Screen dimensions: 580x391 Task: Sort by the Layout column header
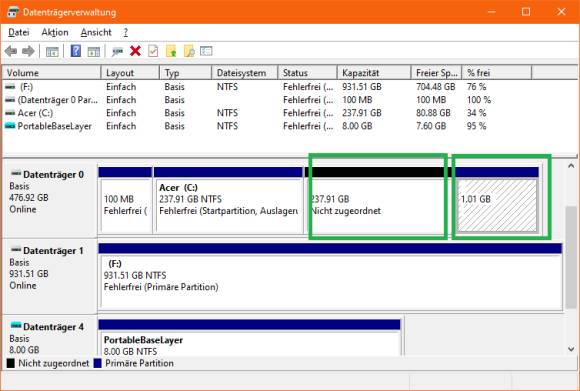click(130, 73)
